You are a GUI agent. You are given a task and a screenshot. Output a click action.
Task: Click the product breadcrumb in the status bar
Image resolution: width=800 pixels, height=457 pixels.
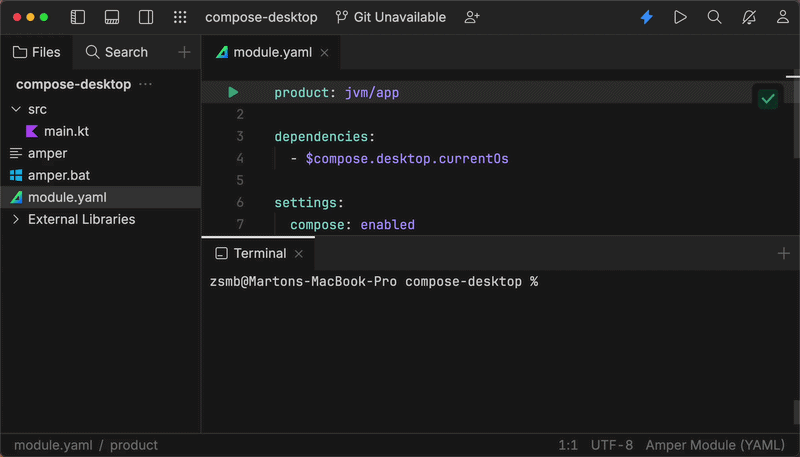coord(134,445)
